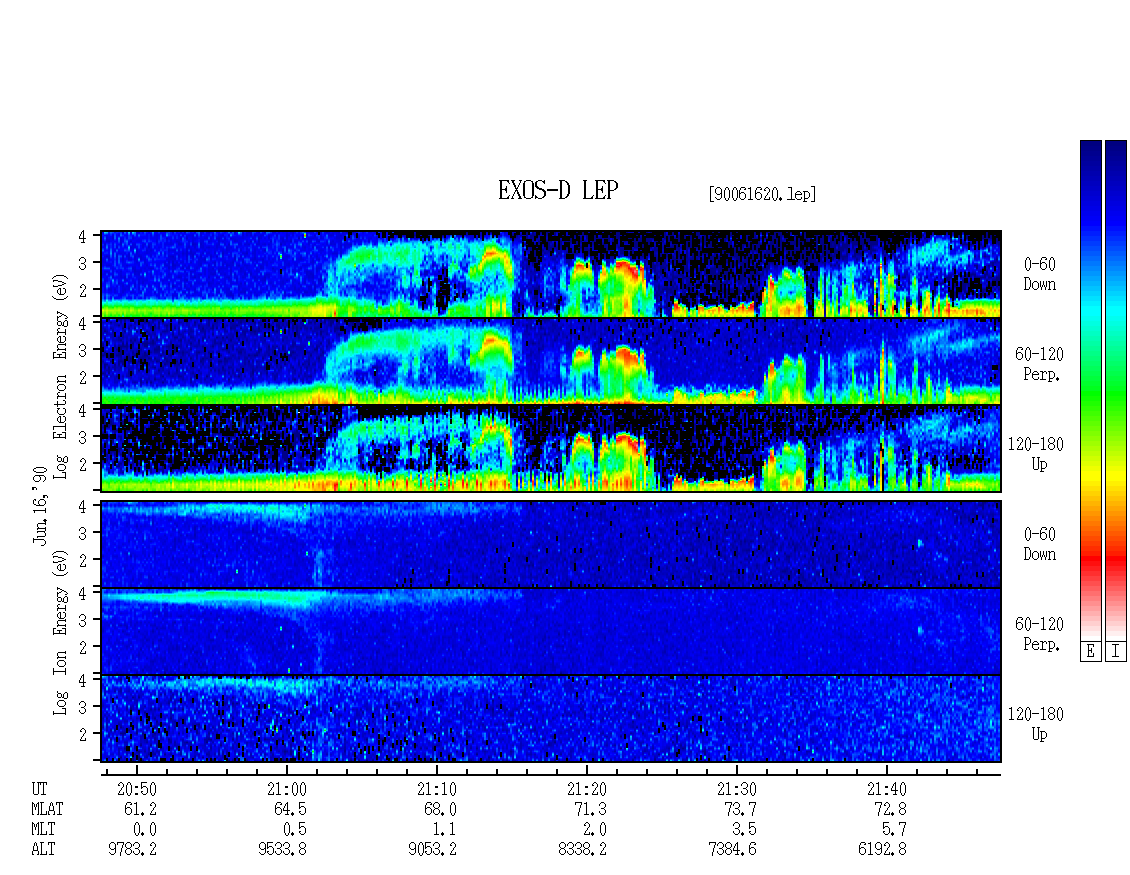
Task: Click the ALT row label
Action: pos(43,850)
